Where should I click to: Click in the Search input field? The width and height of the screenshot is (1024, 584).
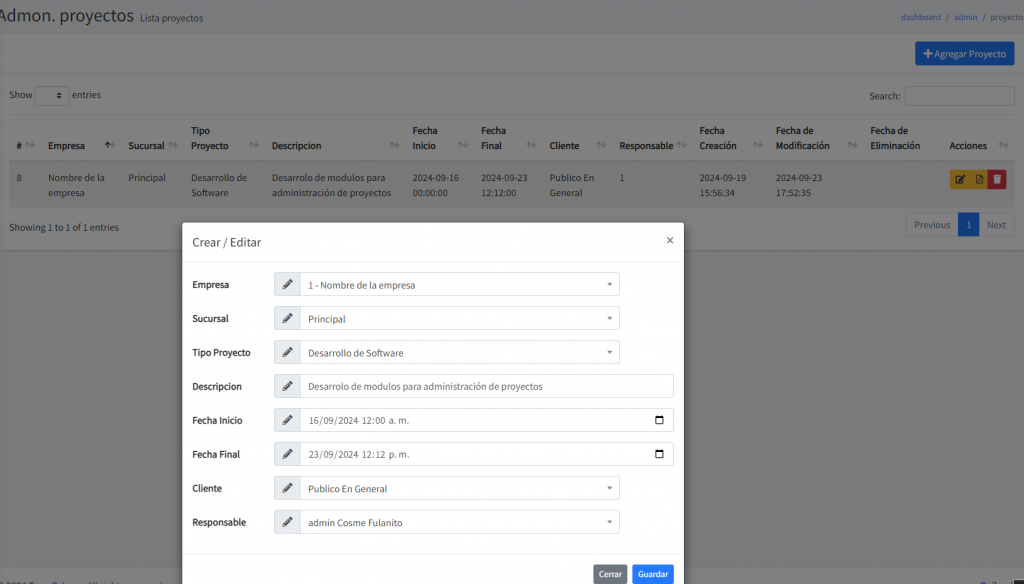(x=959, y=96)
